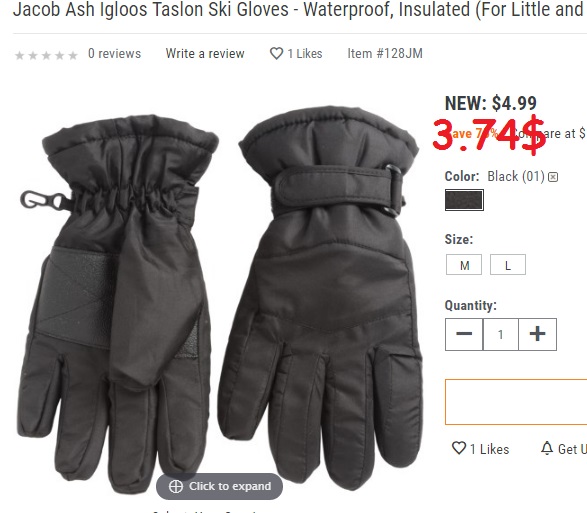Click the bottom heart Likes icon
The image size is (587, 513).
[459, 448]
